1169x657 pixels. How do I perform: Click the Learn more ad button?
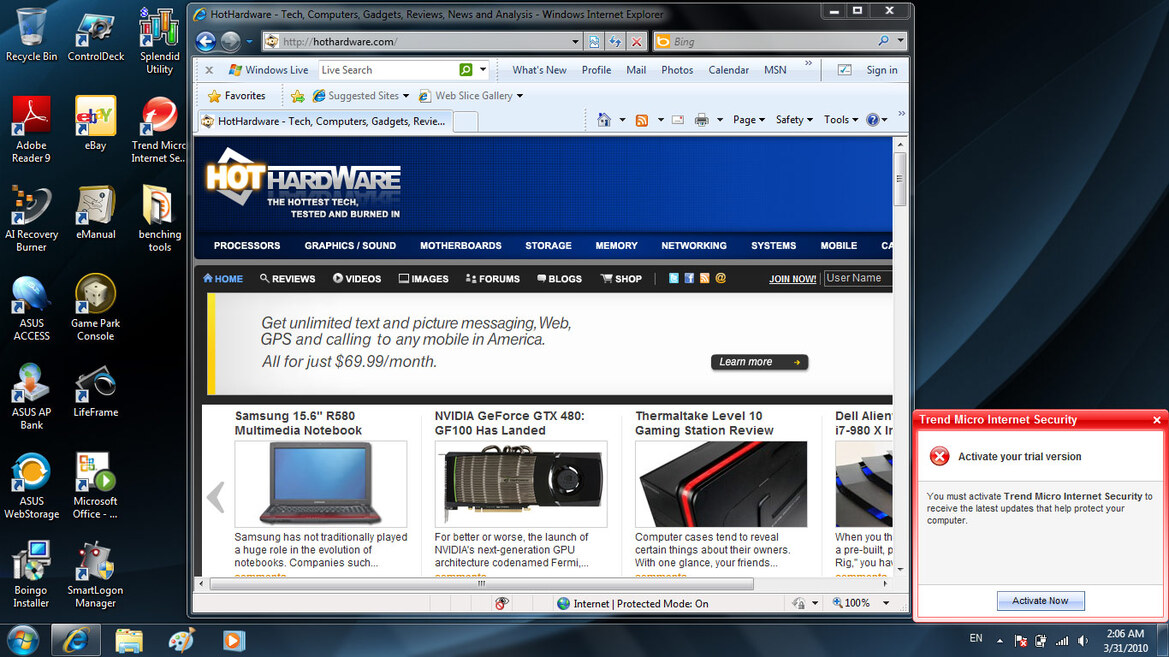coord(759,362)
